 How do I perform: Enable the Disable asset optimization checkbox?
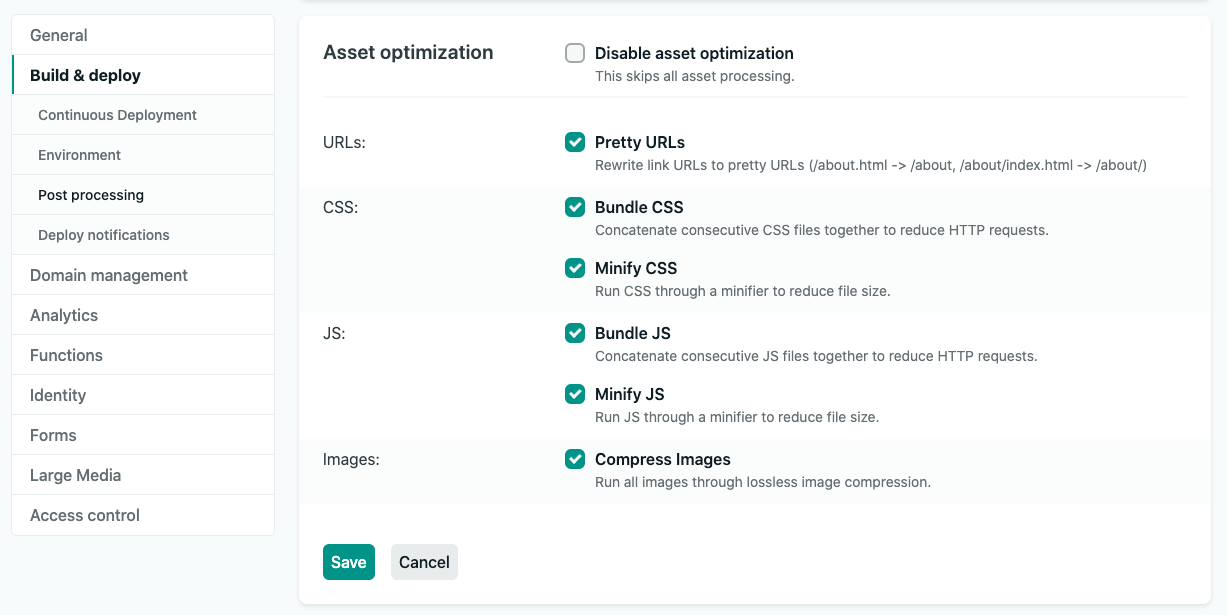tap(575, 53)
